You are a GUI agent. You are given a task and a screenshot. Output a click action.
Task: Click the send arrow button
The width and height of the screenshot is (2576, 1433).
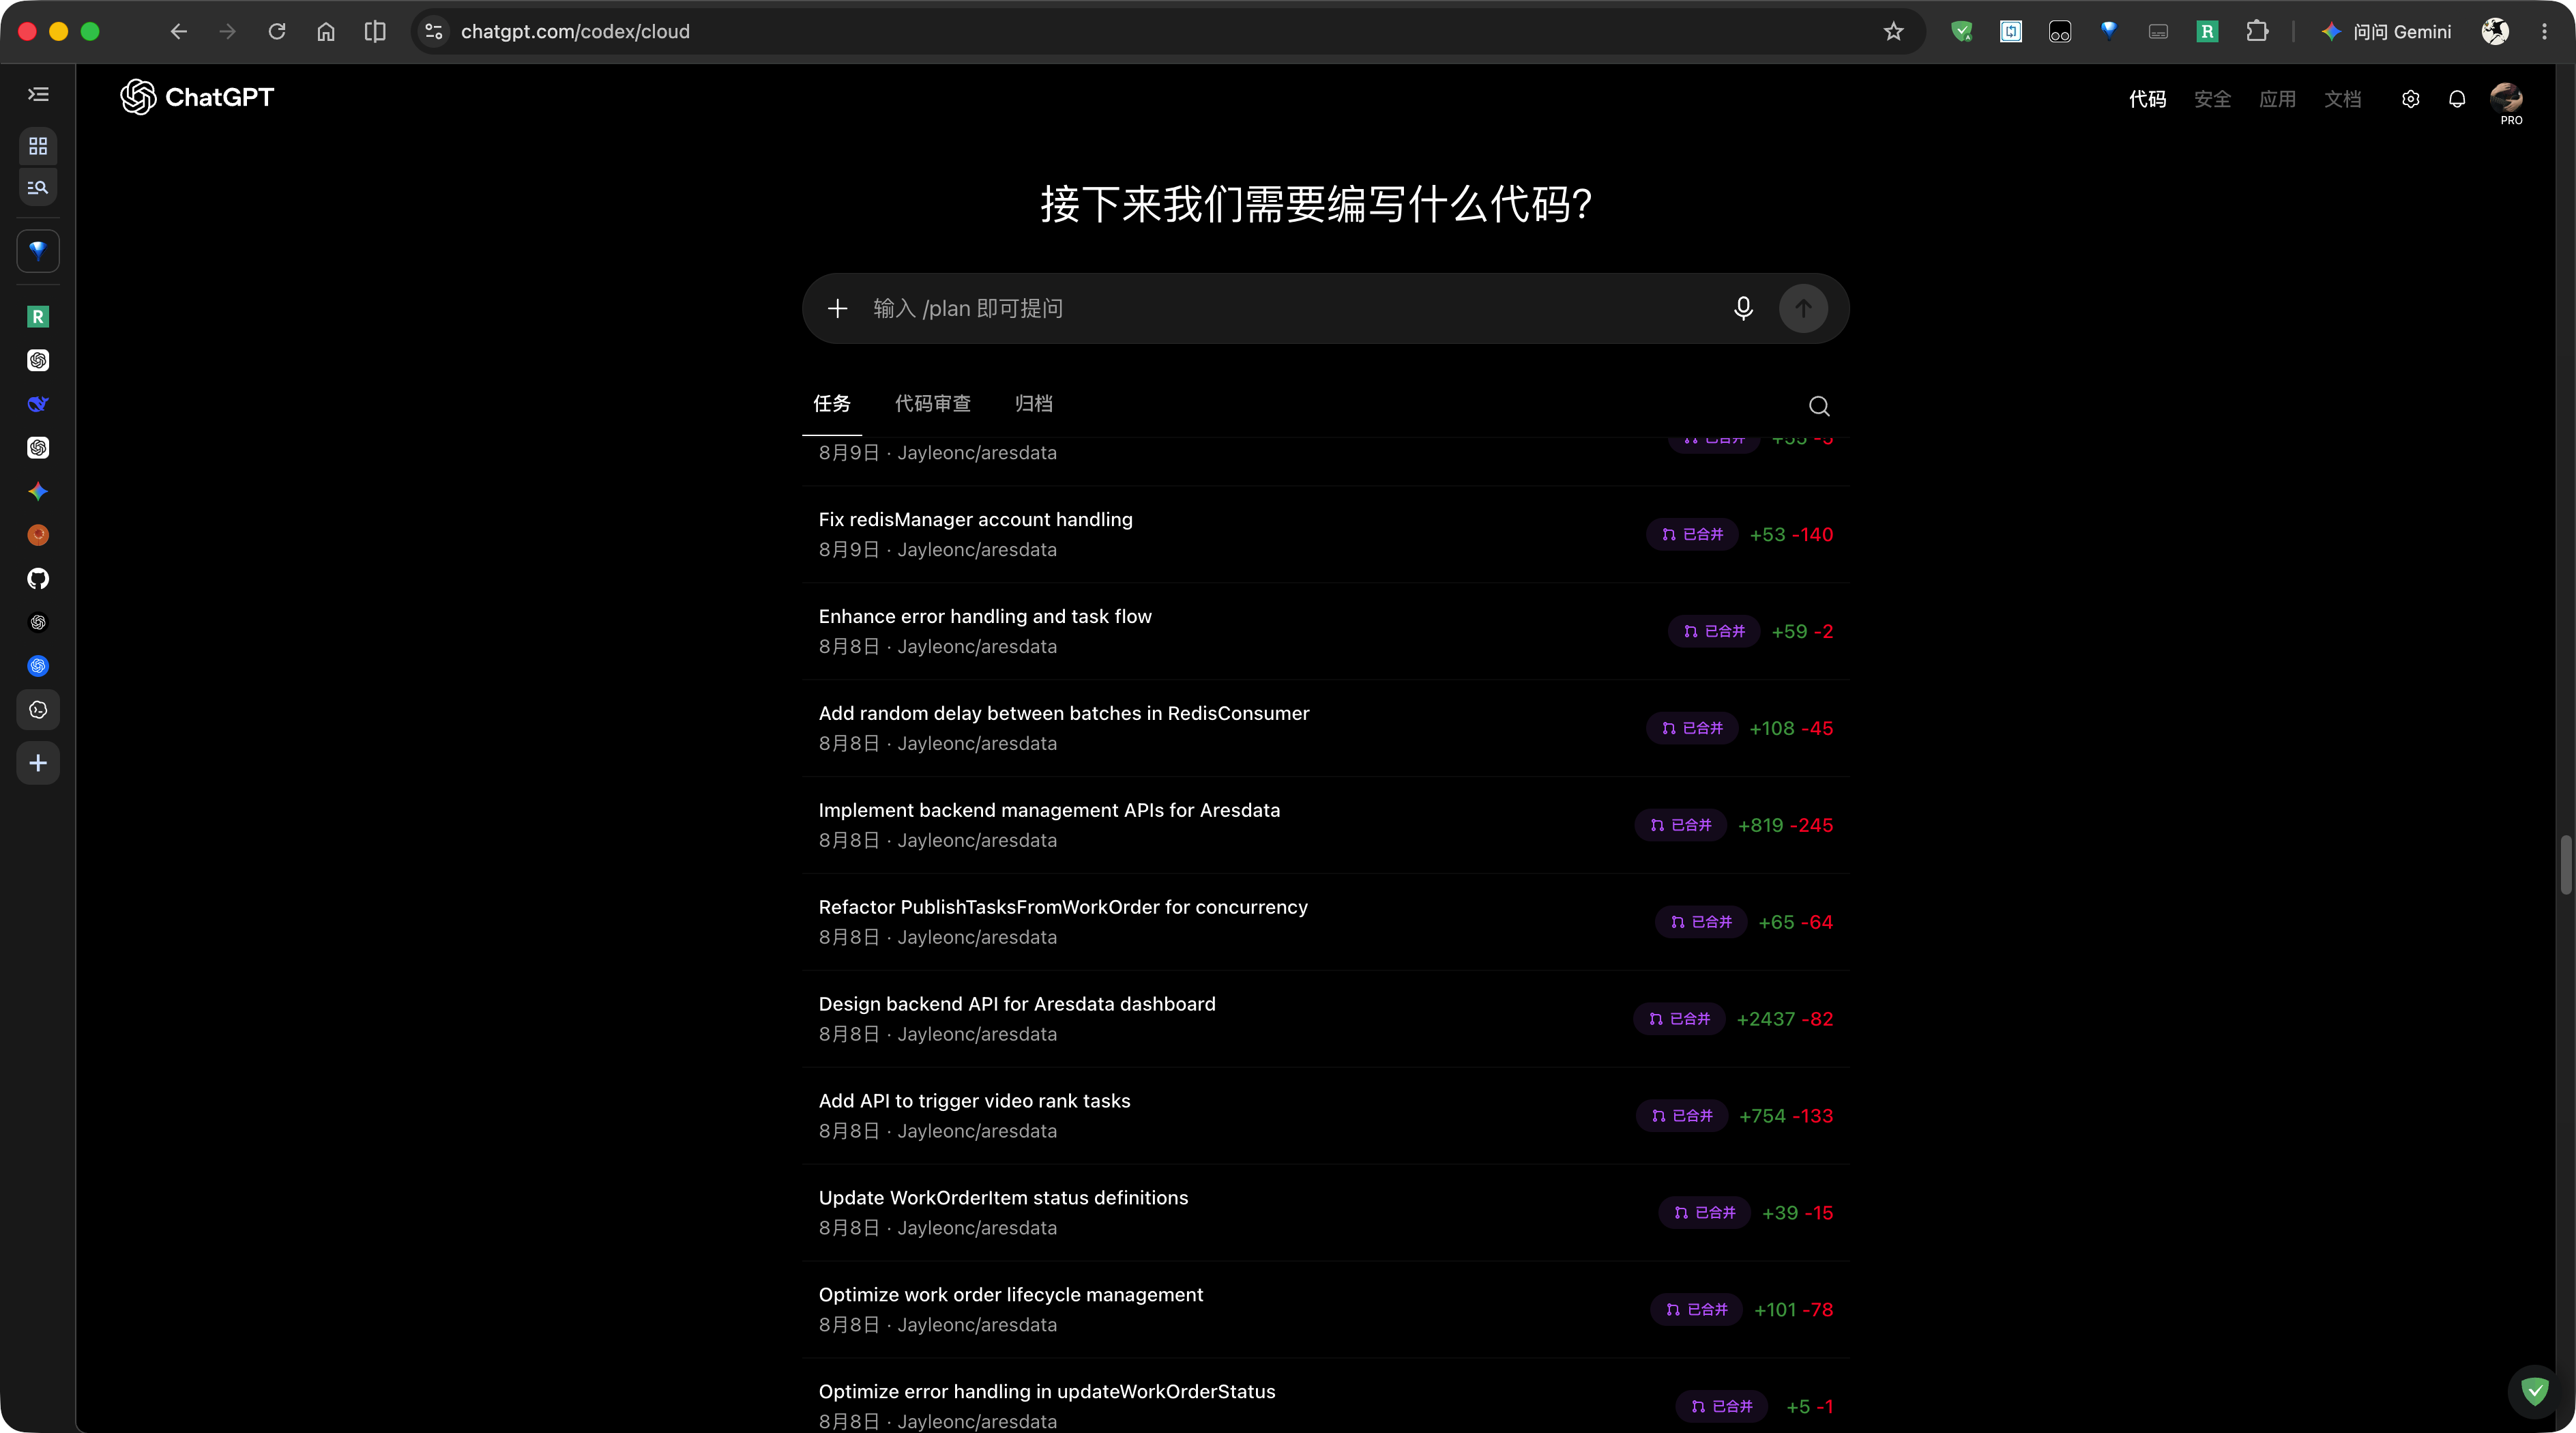tap(1803, 308)
